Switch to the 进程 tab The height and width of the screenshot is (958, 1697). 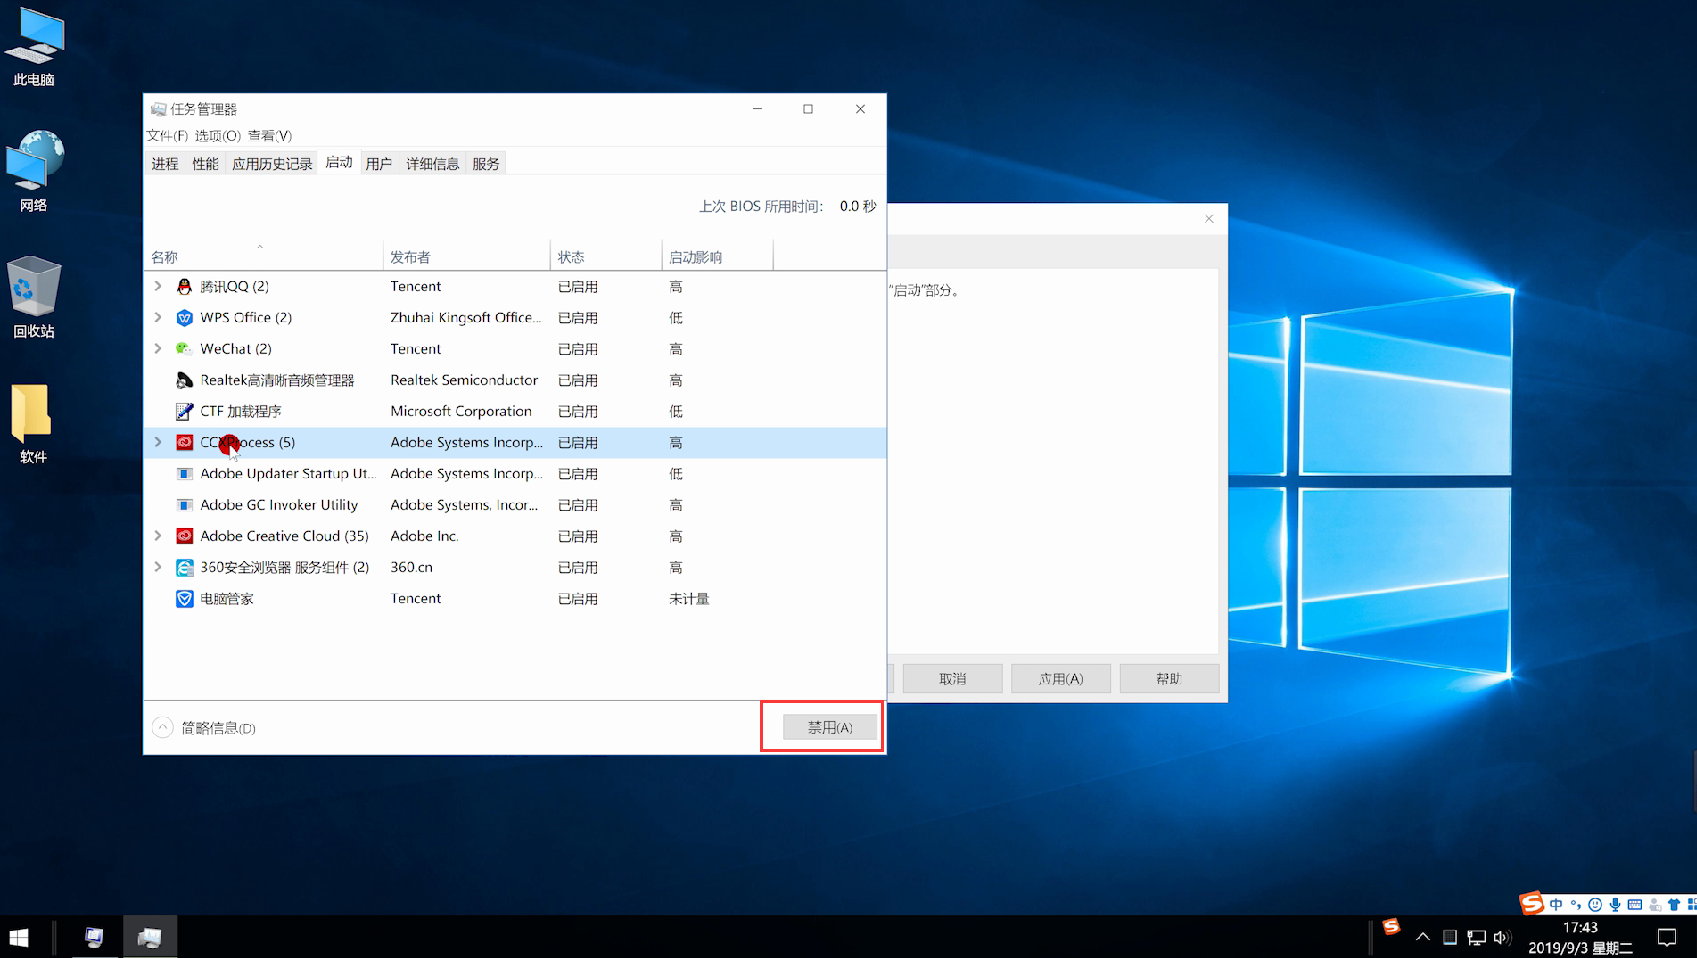[x=165, y=164]
